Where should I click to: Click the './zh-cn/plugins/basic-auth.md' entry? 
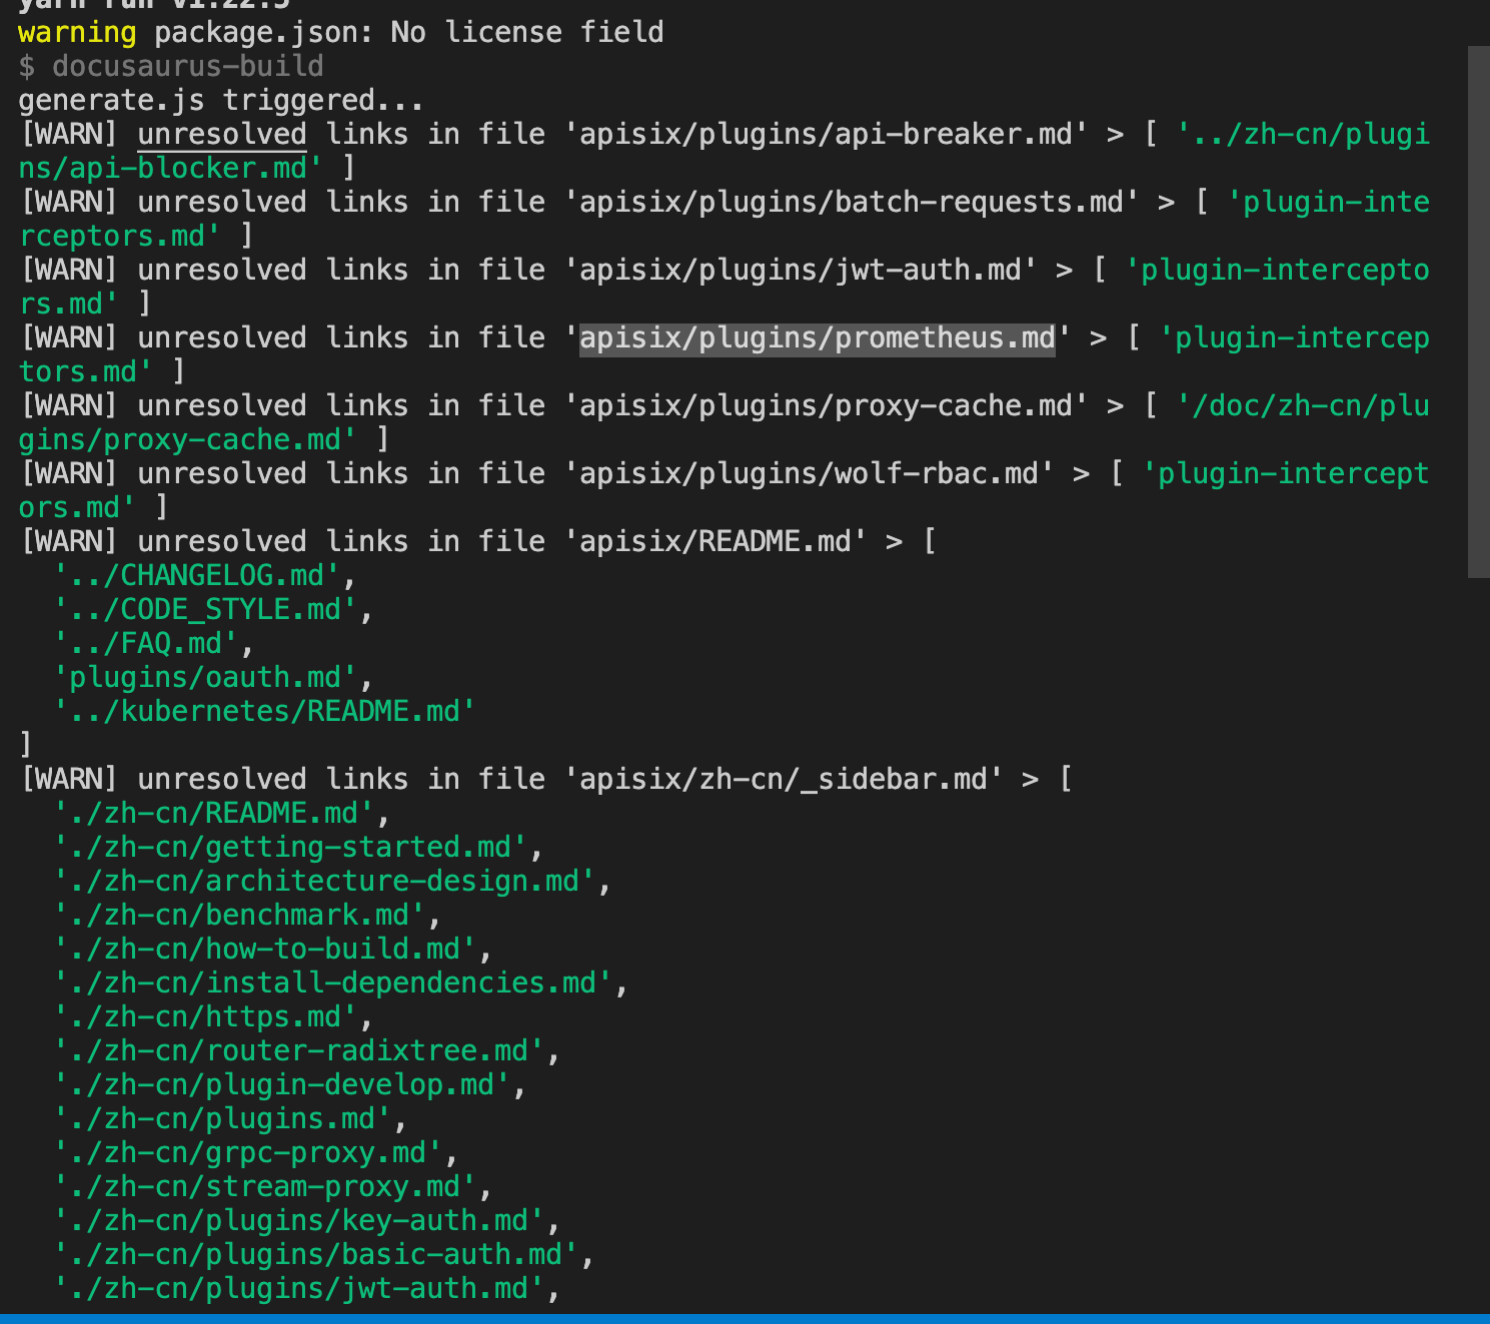coord(316,1255)
